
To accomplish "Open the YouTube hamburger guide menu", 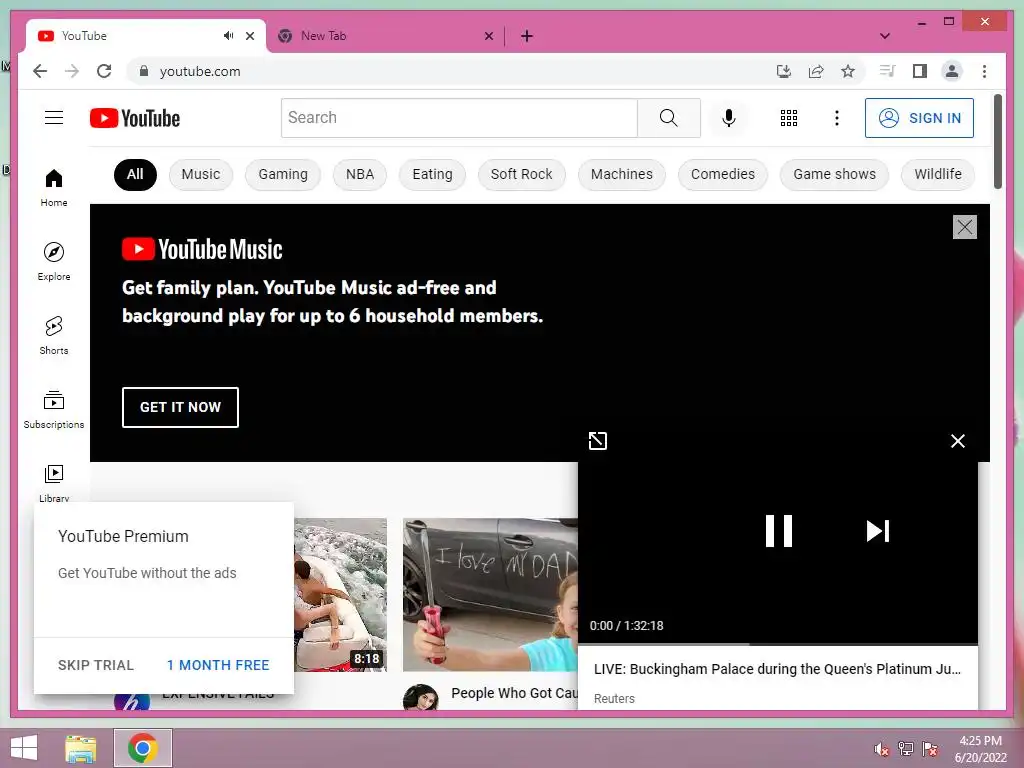I will click(x=54, y=118).
